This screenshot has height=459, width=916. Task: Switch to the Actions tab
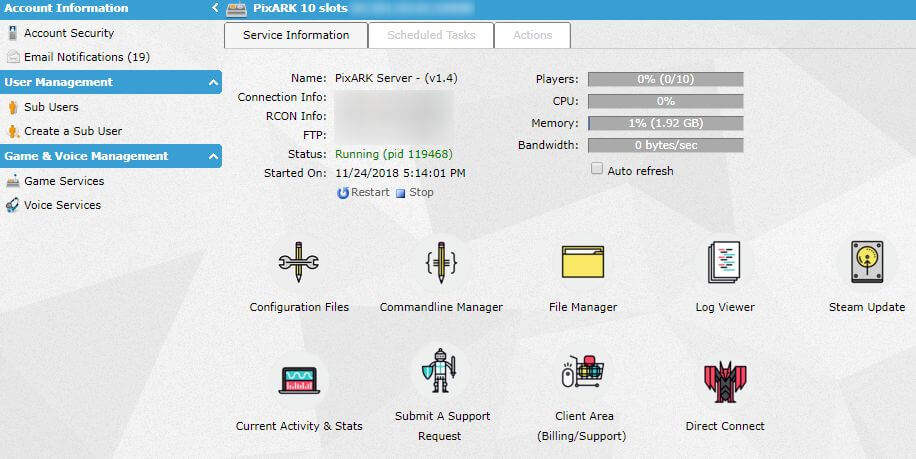tap(532, 35)
